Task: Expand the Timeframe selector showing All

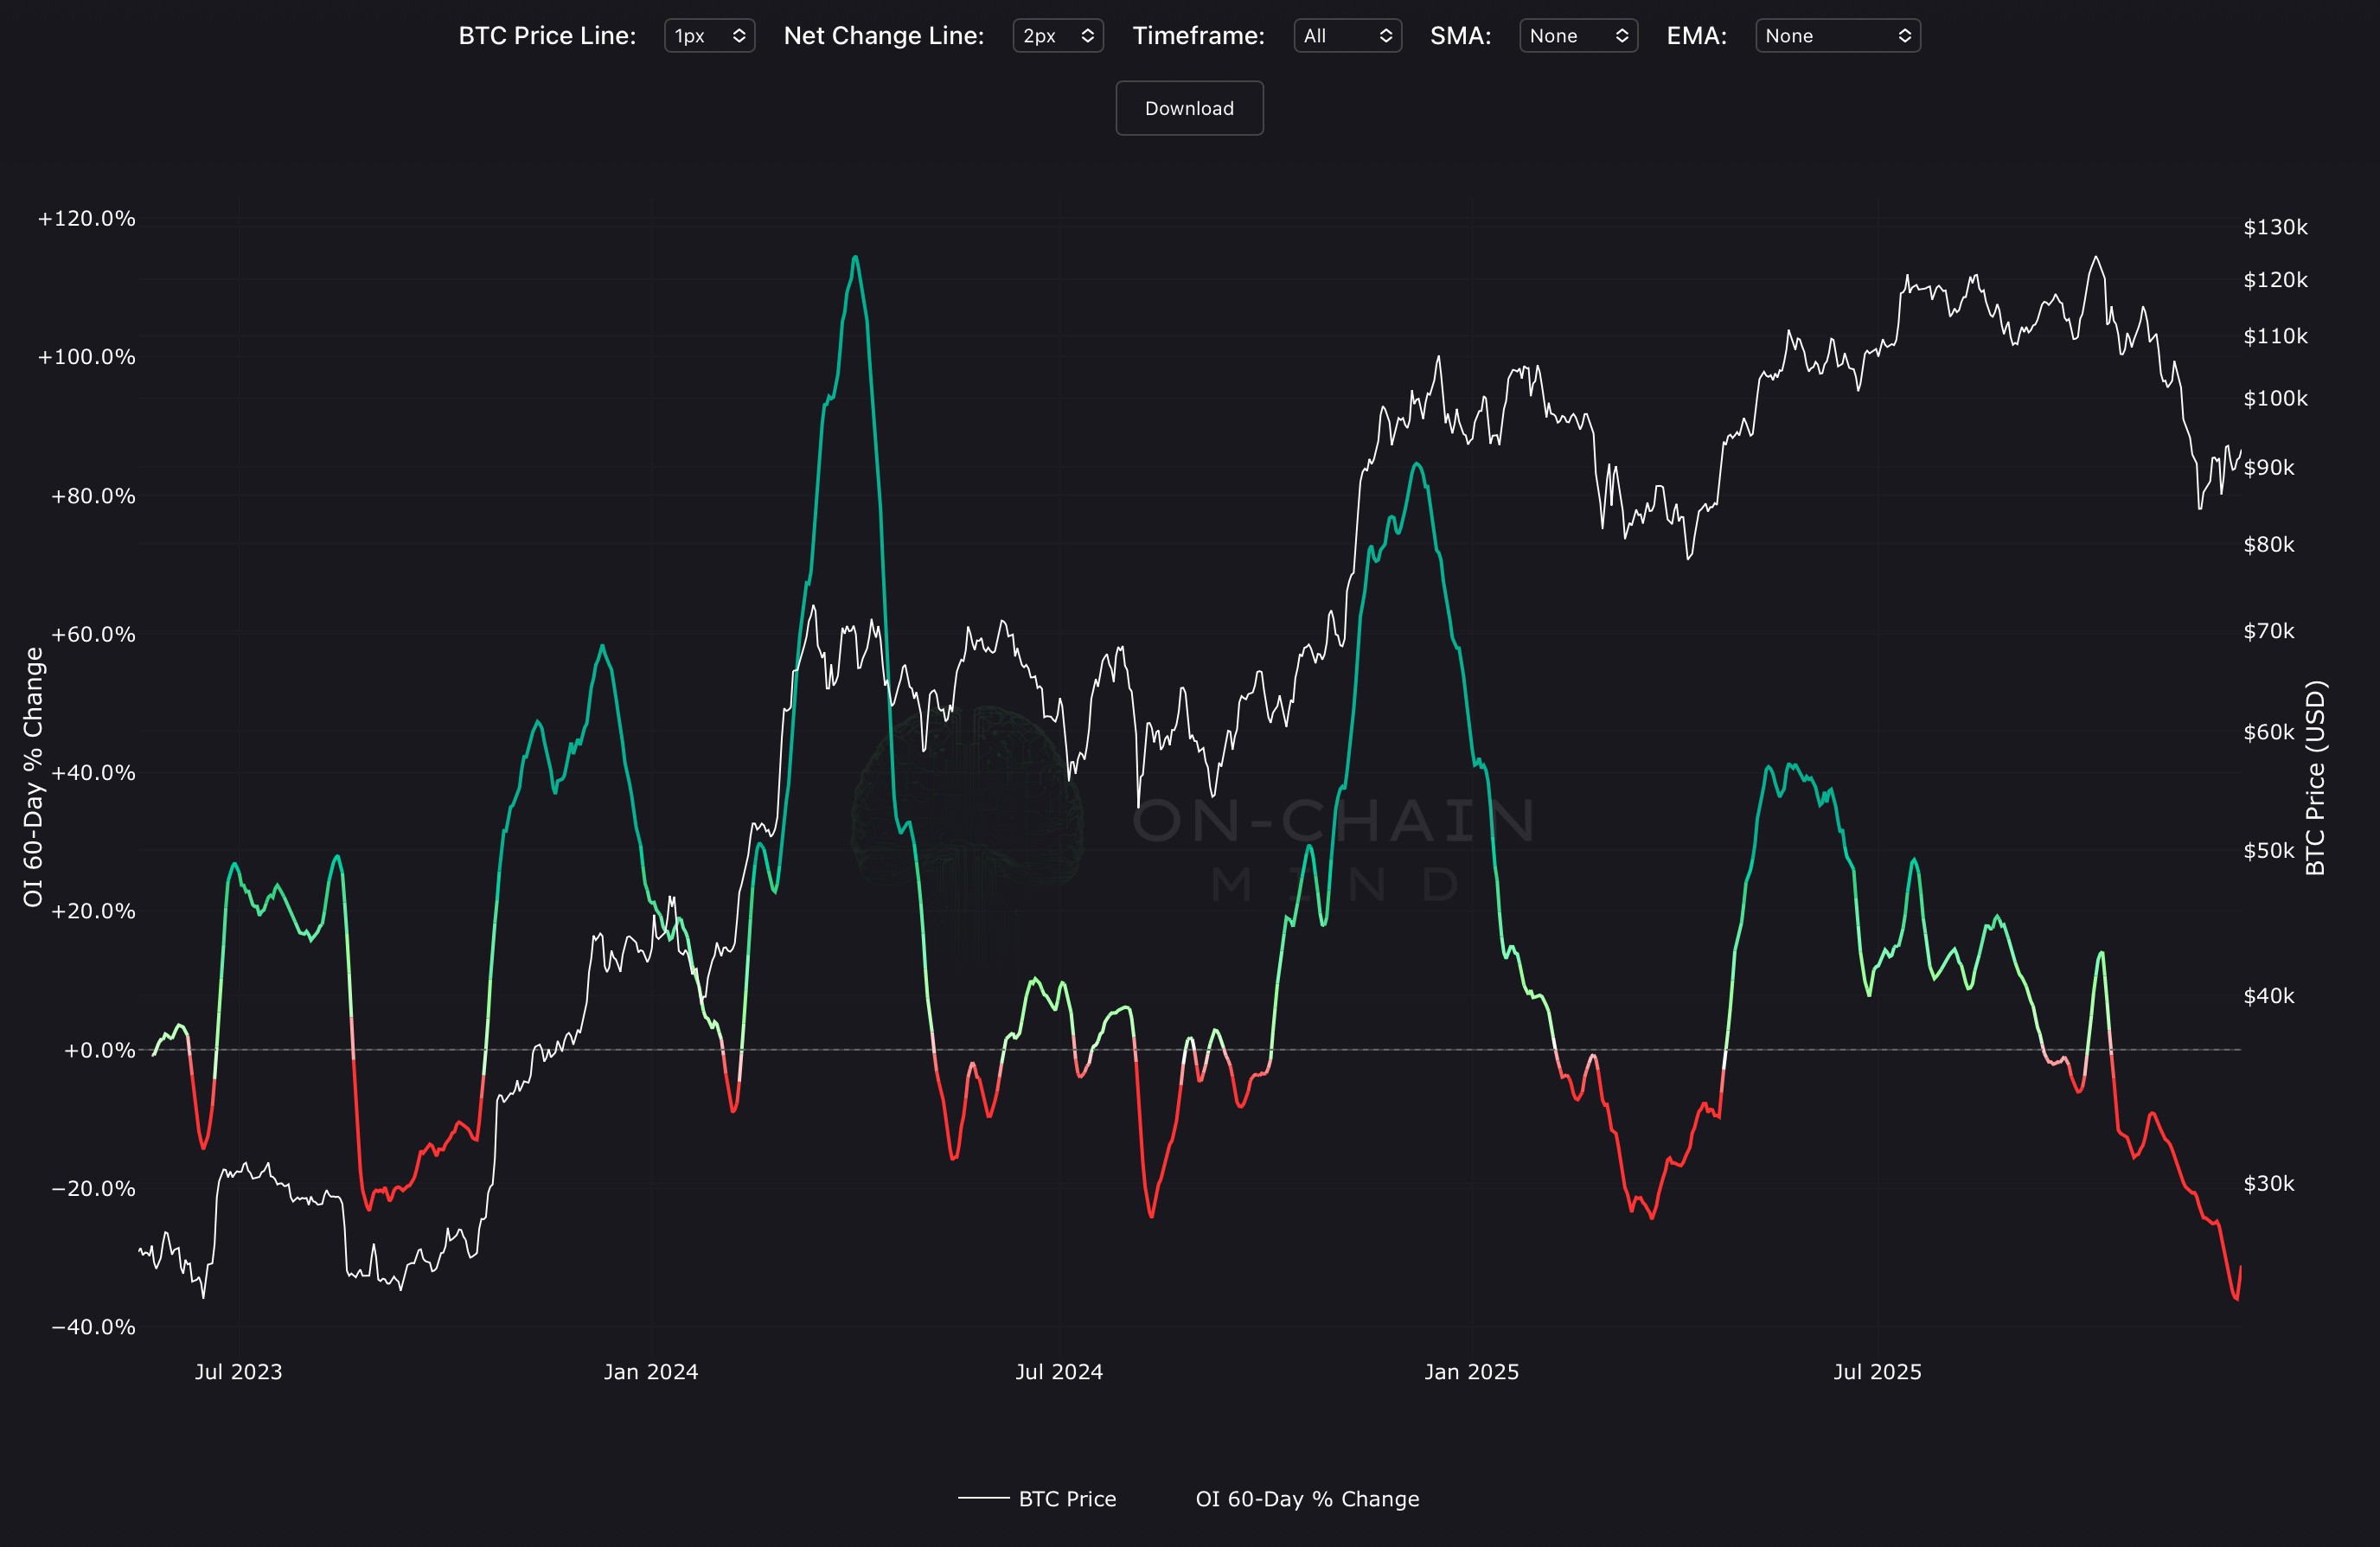Action: click(x=1347, y=36)
